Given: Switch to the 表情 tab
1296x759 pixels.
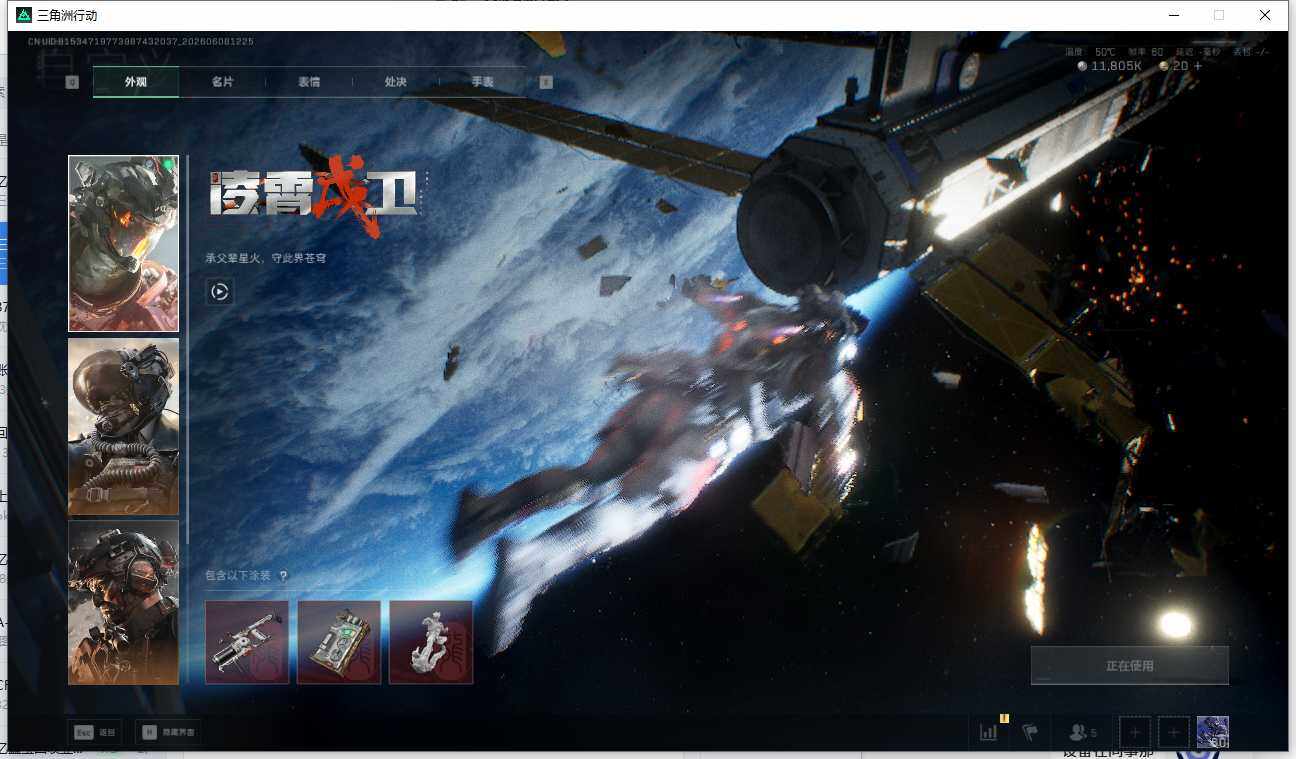Looking at the screenshot, I should pyautogui.click(x=309, y=82).
